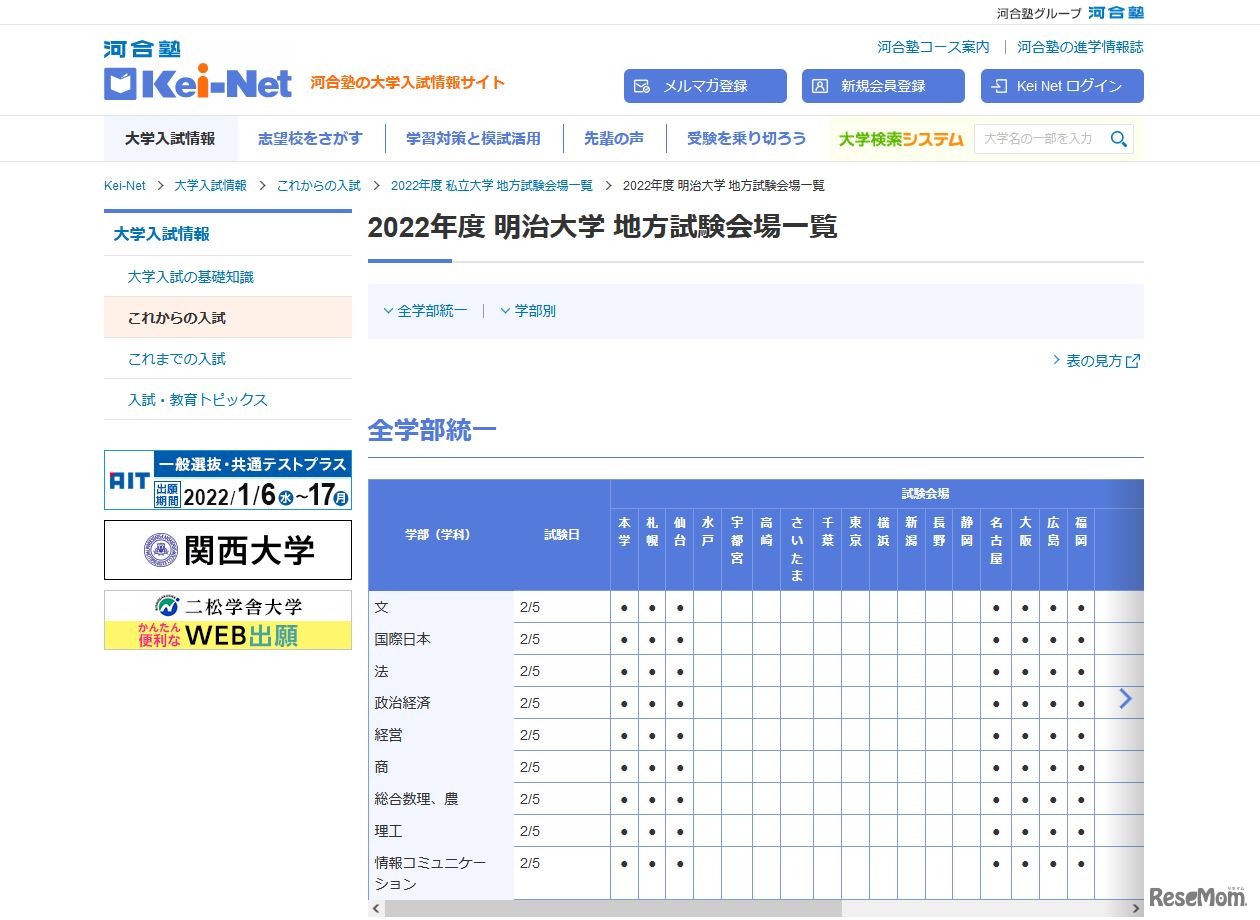This screenshot has width=1260, height=920.
Task: Switch to the 志望校をさがす tab
Action: click(310, 139)
